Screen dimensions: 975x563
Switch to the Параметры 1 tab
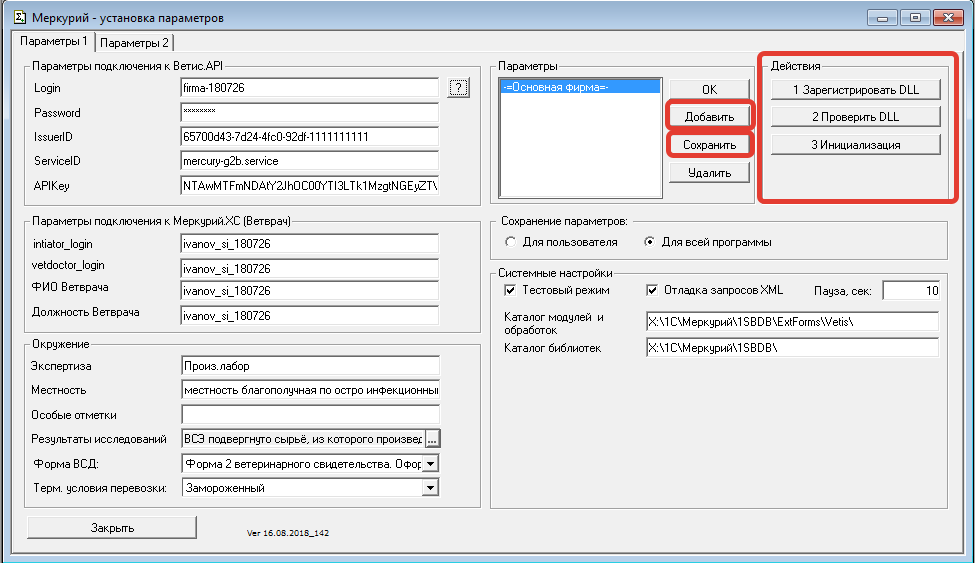click(53, 42)
